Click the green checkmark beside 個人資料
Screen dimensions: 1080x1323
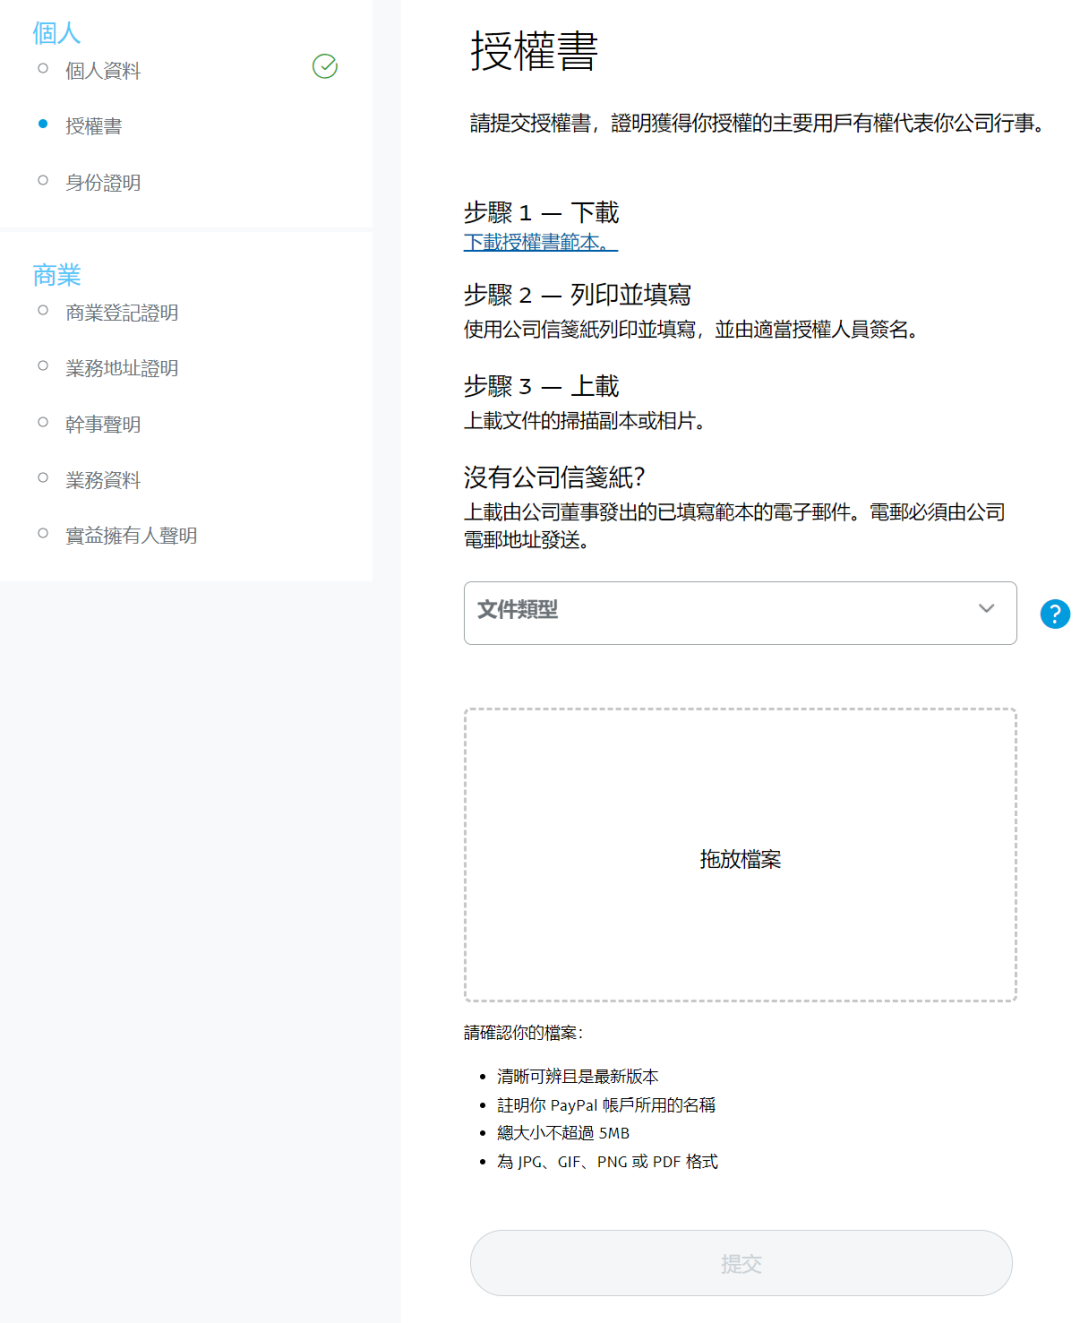325,67
